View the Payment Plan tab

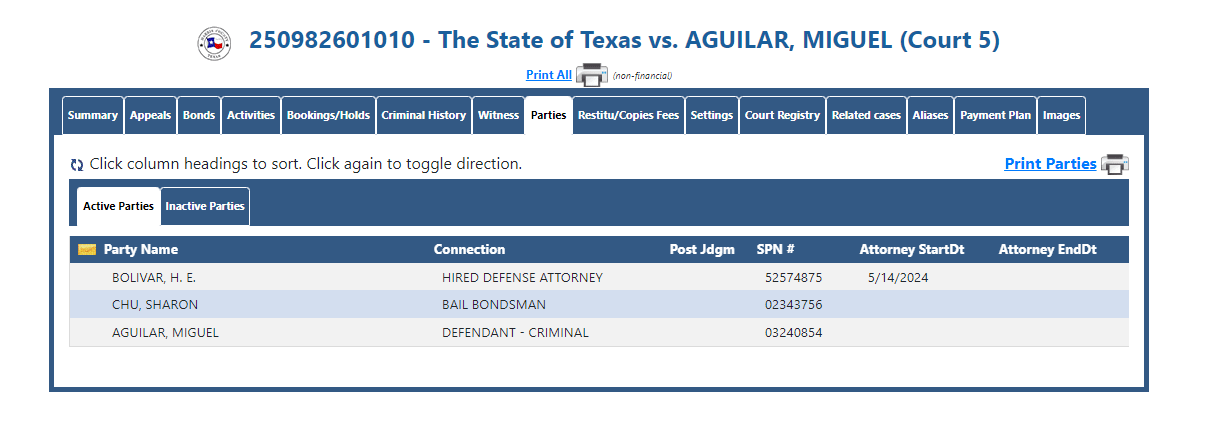pos(995,115)
